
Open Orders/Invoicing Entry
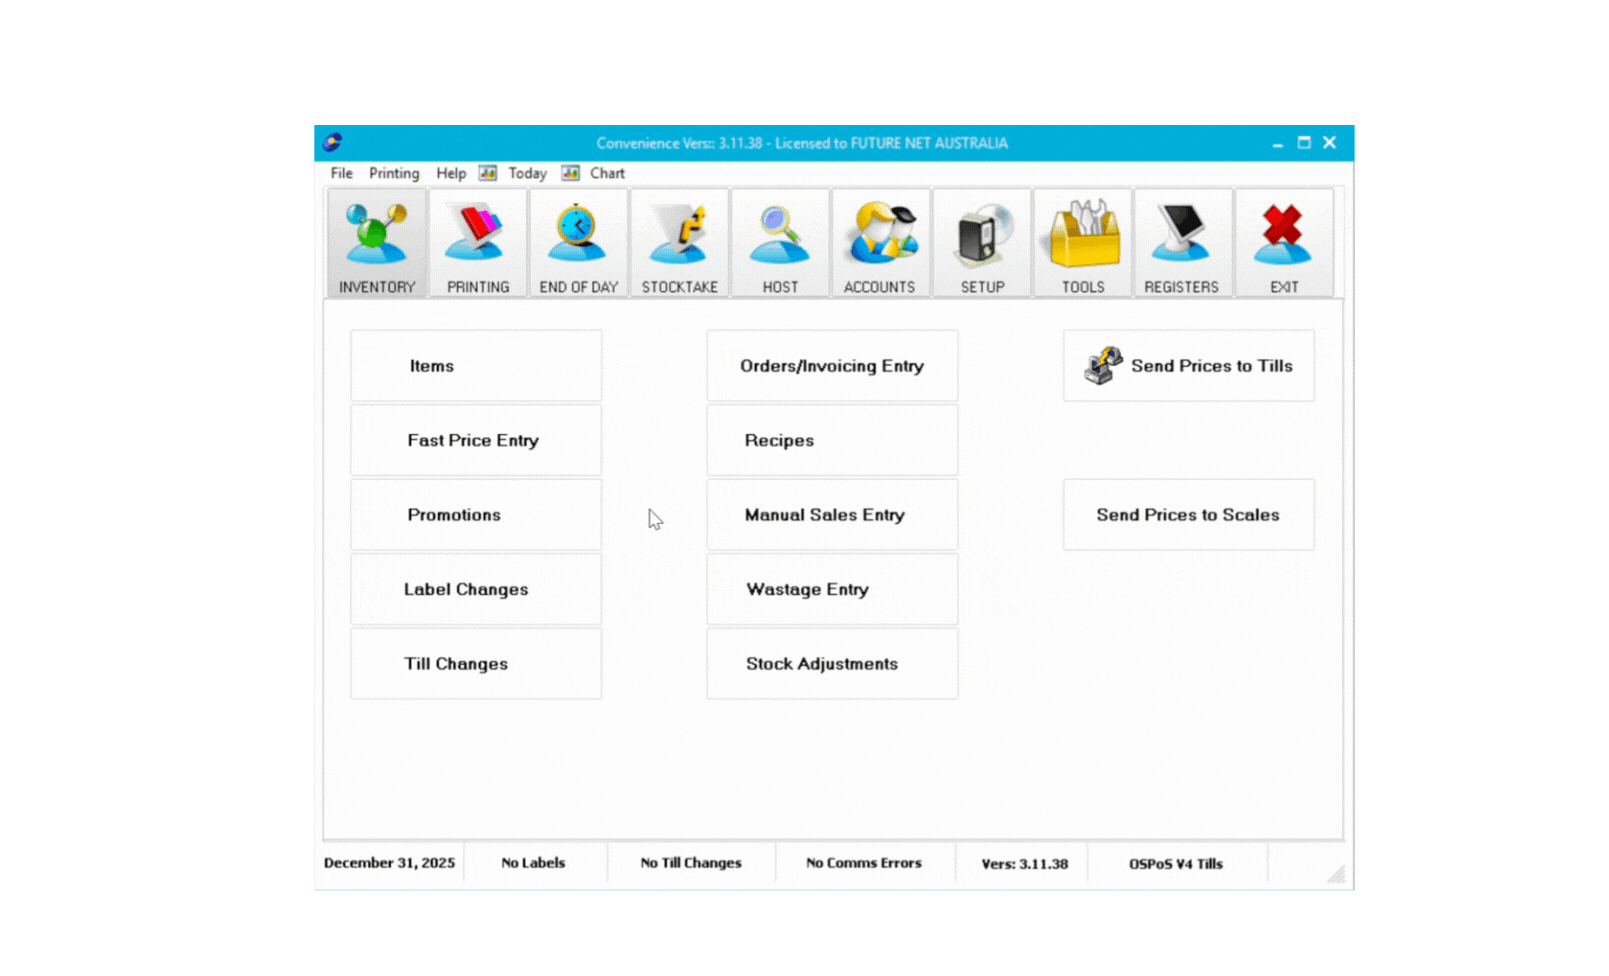(832, 366)
